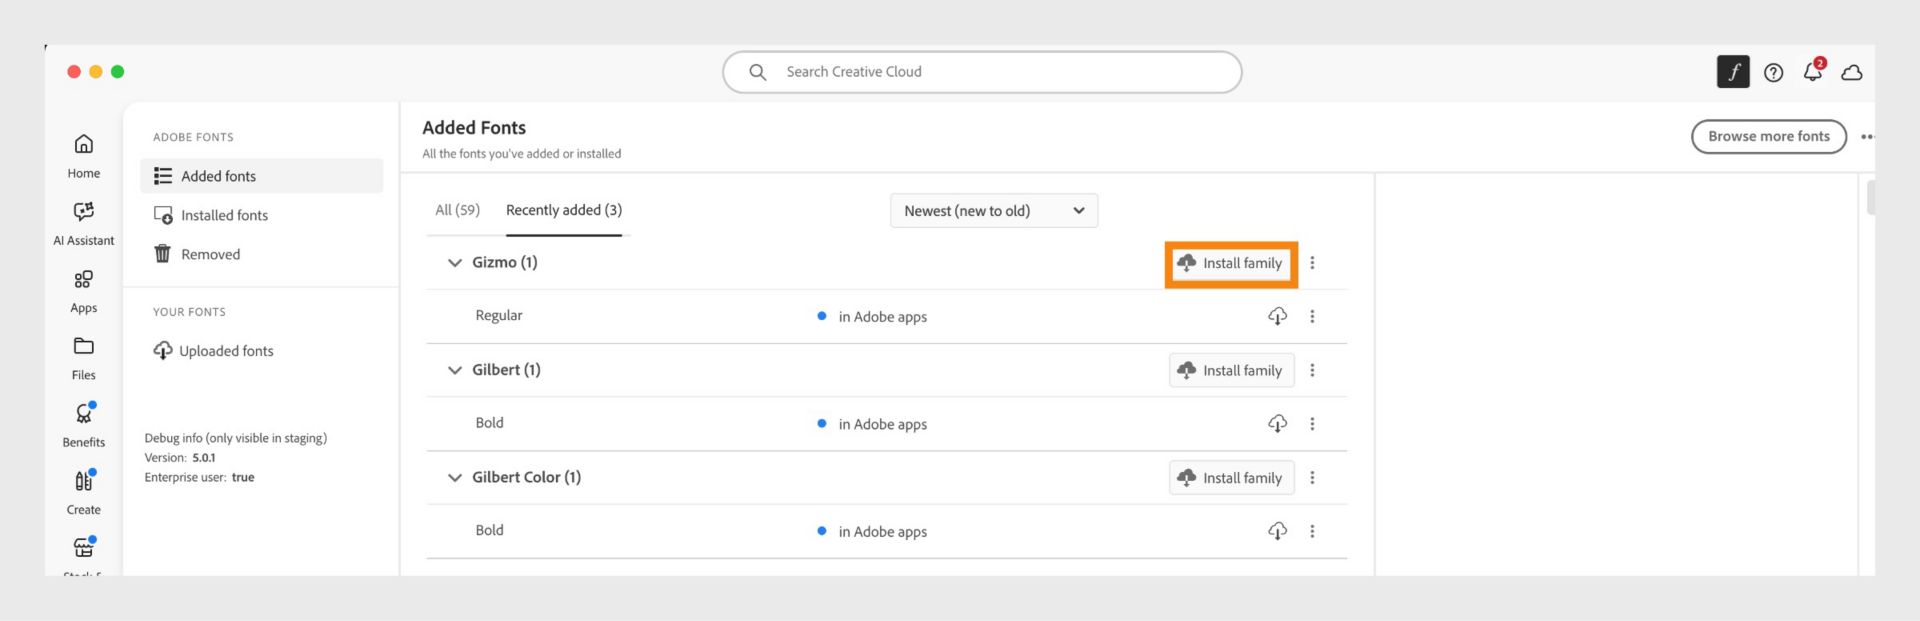Screen dimensions: 1920x621
Task: Open notifications bell icon
Action: pyautogui.click(x=1813, y=71)
